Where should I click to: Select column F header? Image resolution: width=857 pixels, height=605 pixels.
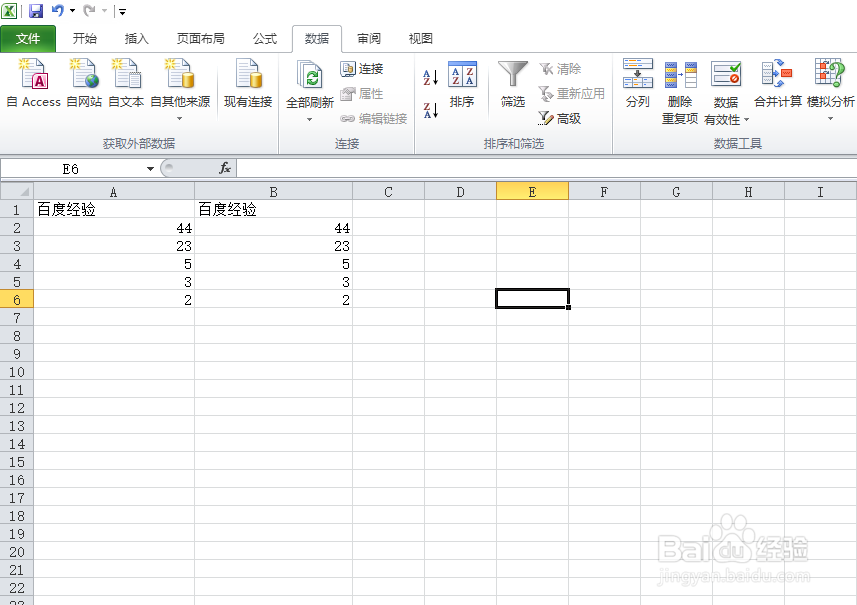coord(604,192)
